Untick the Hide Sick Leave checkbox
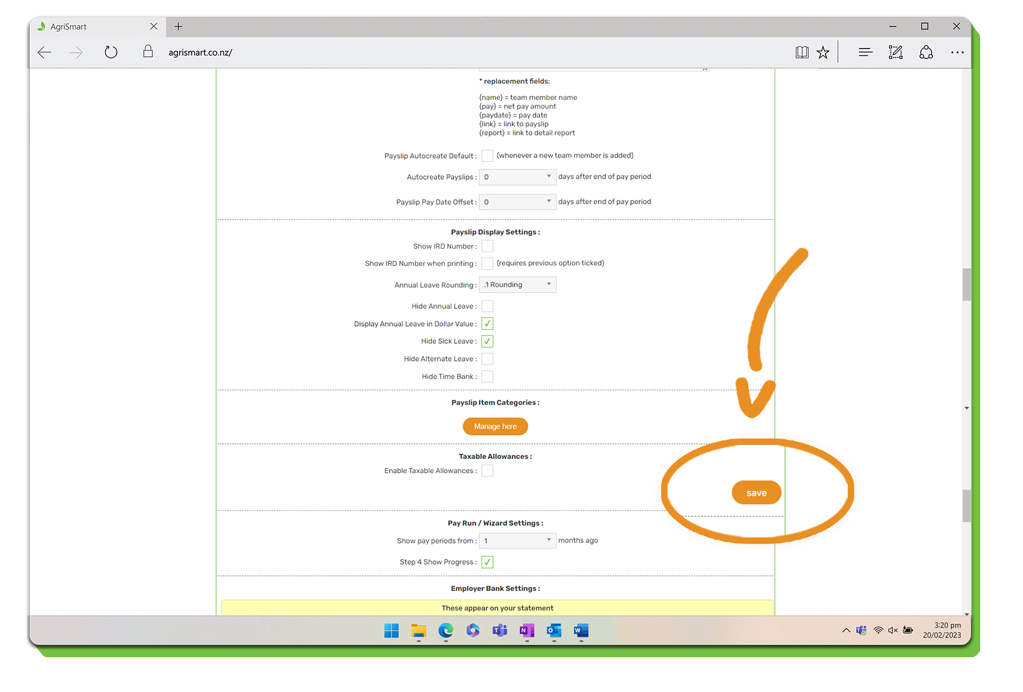Screen dimensions: 1023x692 pyautogui.click(x=487, y=341)
